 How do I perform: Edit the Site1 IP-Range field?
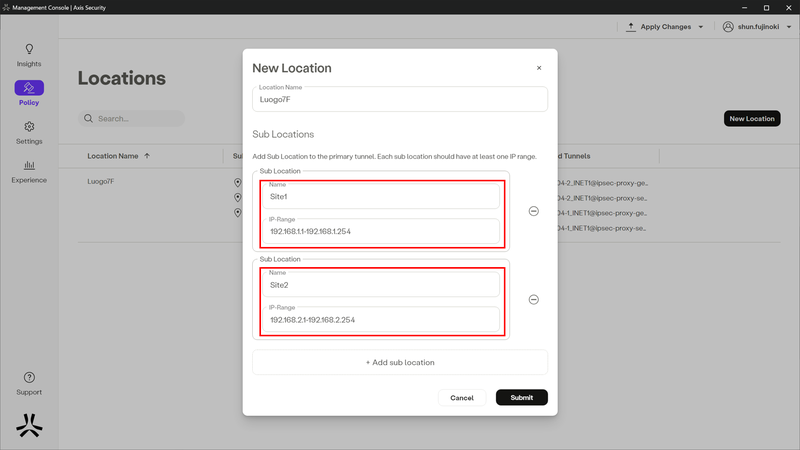tap(381, 231)
